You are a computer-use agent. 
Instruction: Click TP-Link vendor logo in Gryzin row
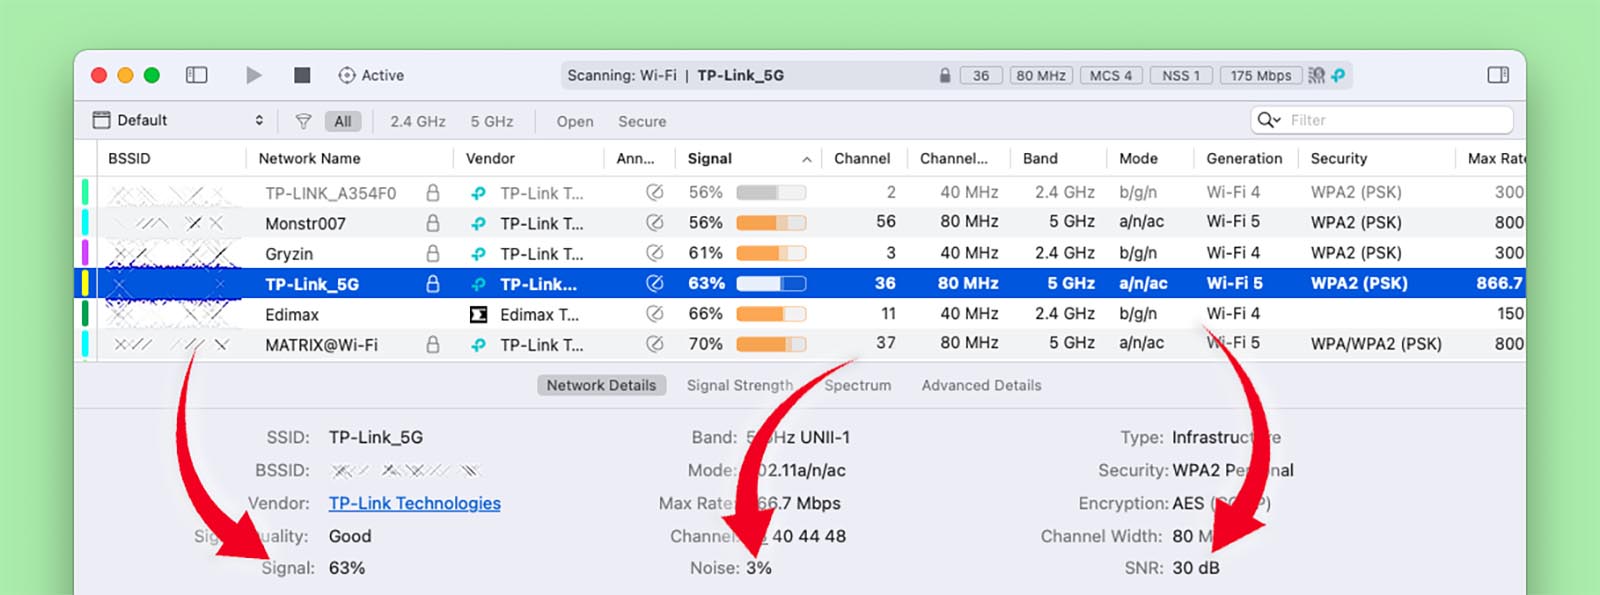pos(479,253)
